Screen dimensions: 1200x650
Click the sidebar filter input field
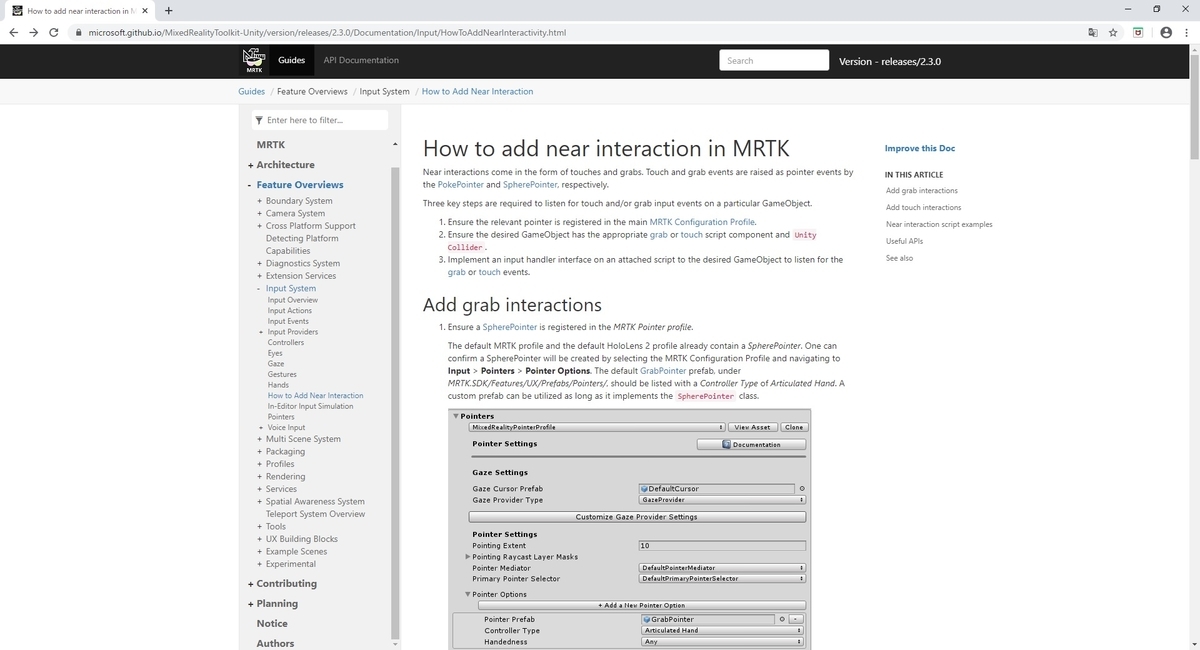pos(319,119)
